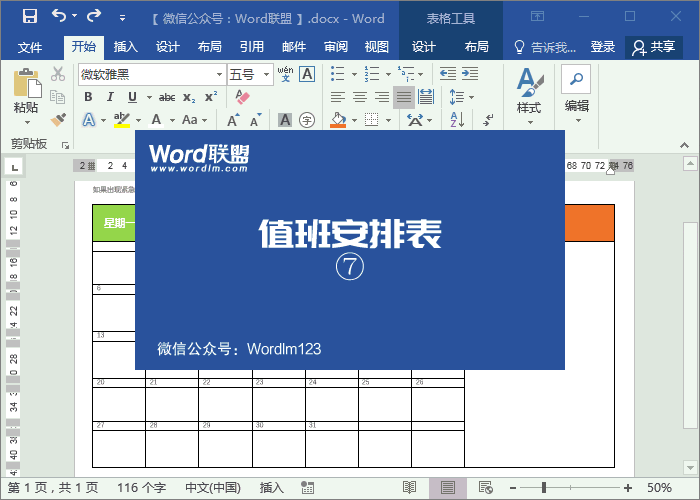Select the Format Painter brush
Image resolution: width=700 pixels, height=500 pixels.
point(58,119)
